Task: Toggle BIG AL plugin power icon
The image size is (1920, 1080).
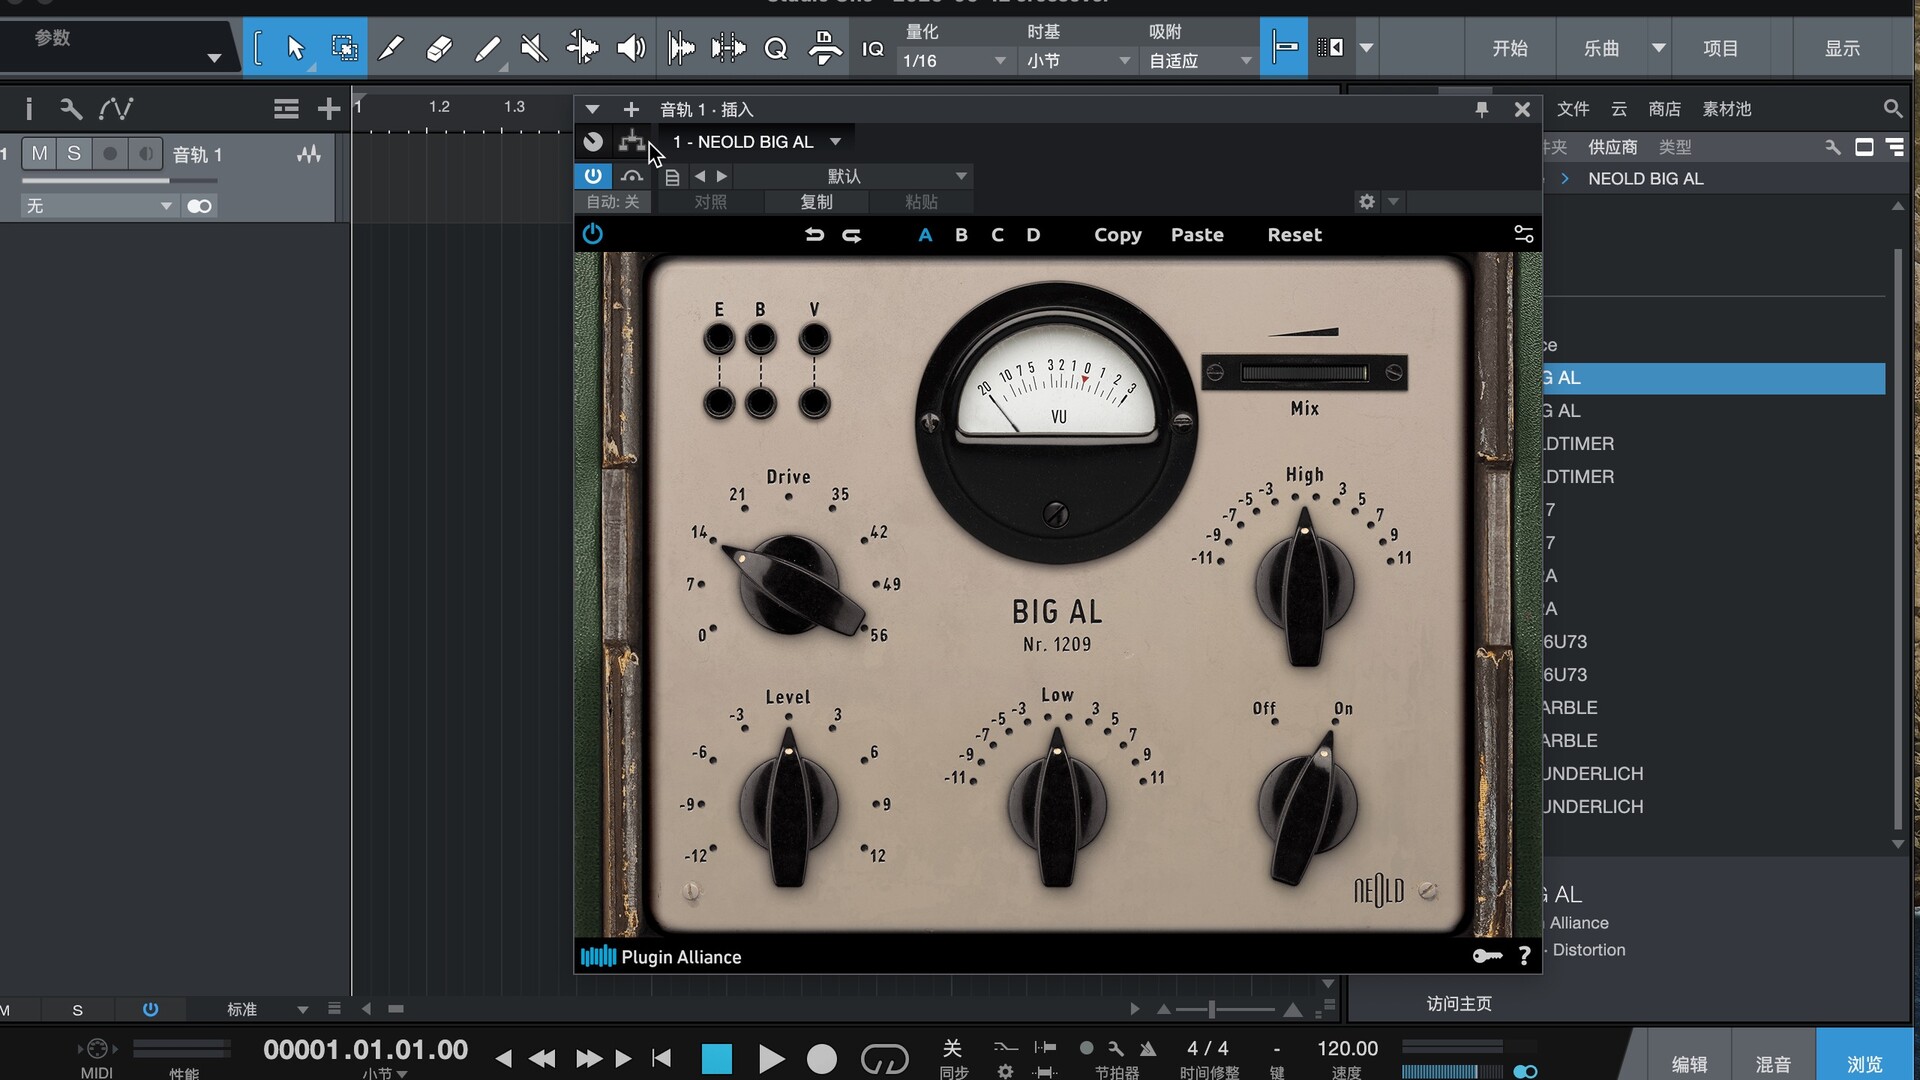Action: (593, 234)
